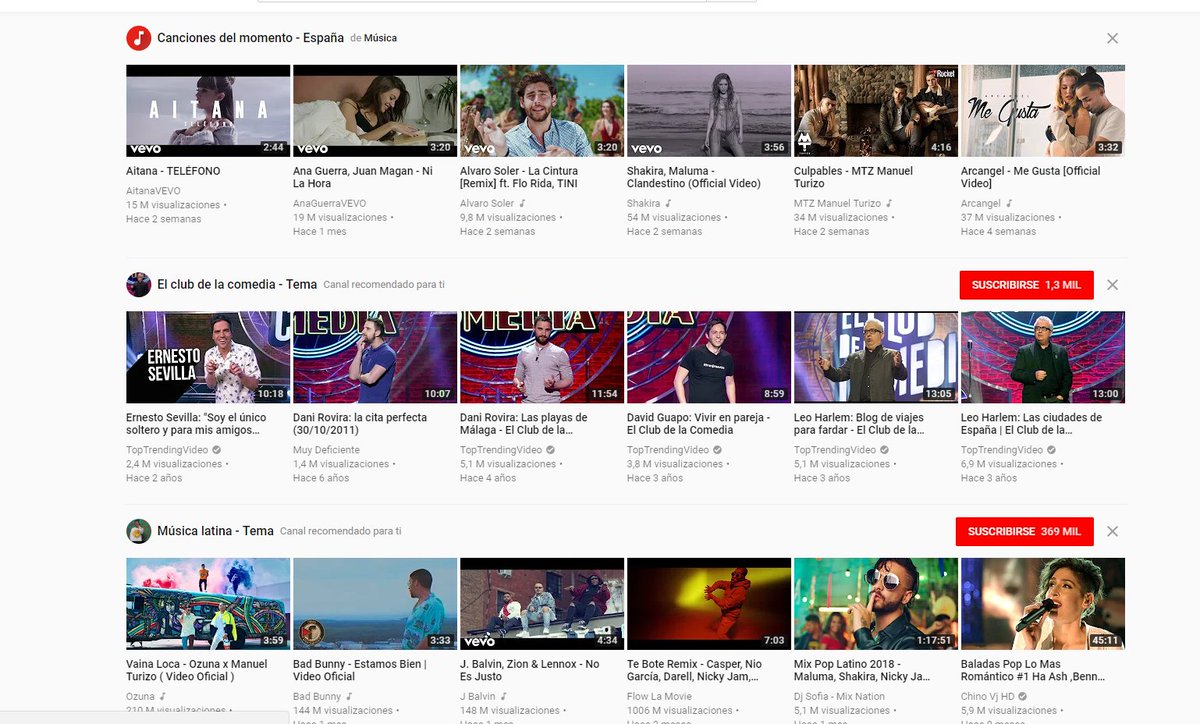Open Canciones del momento - España playlist title
This screenshot has width=1200, height=724.
click(x=250, y=38)
